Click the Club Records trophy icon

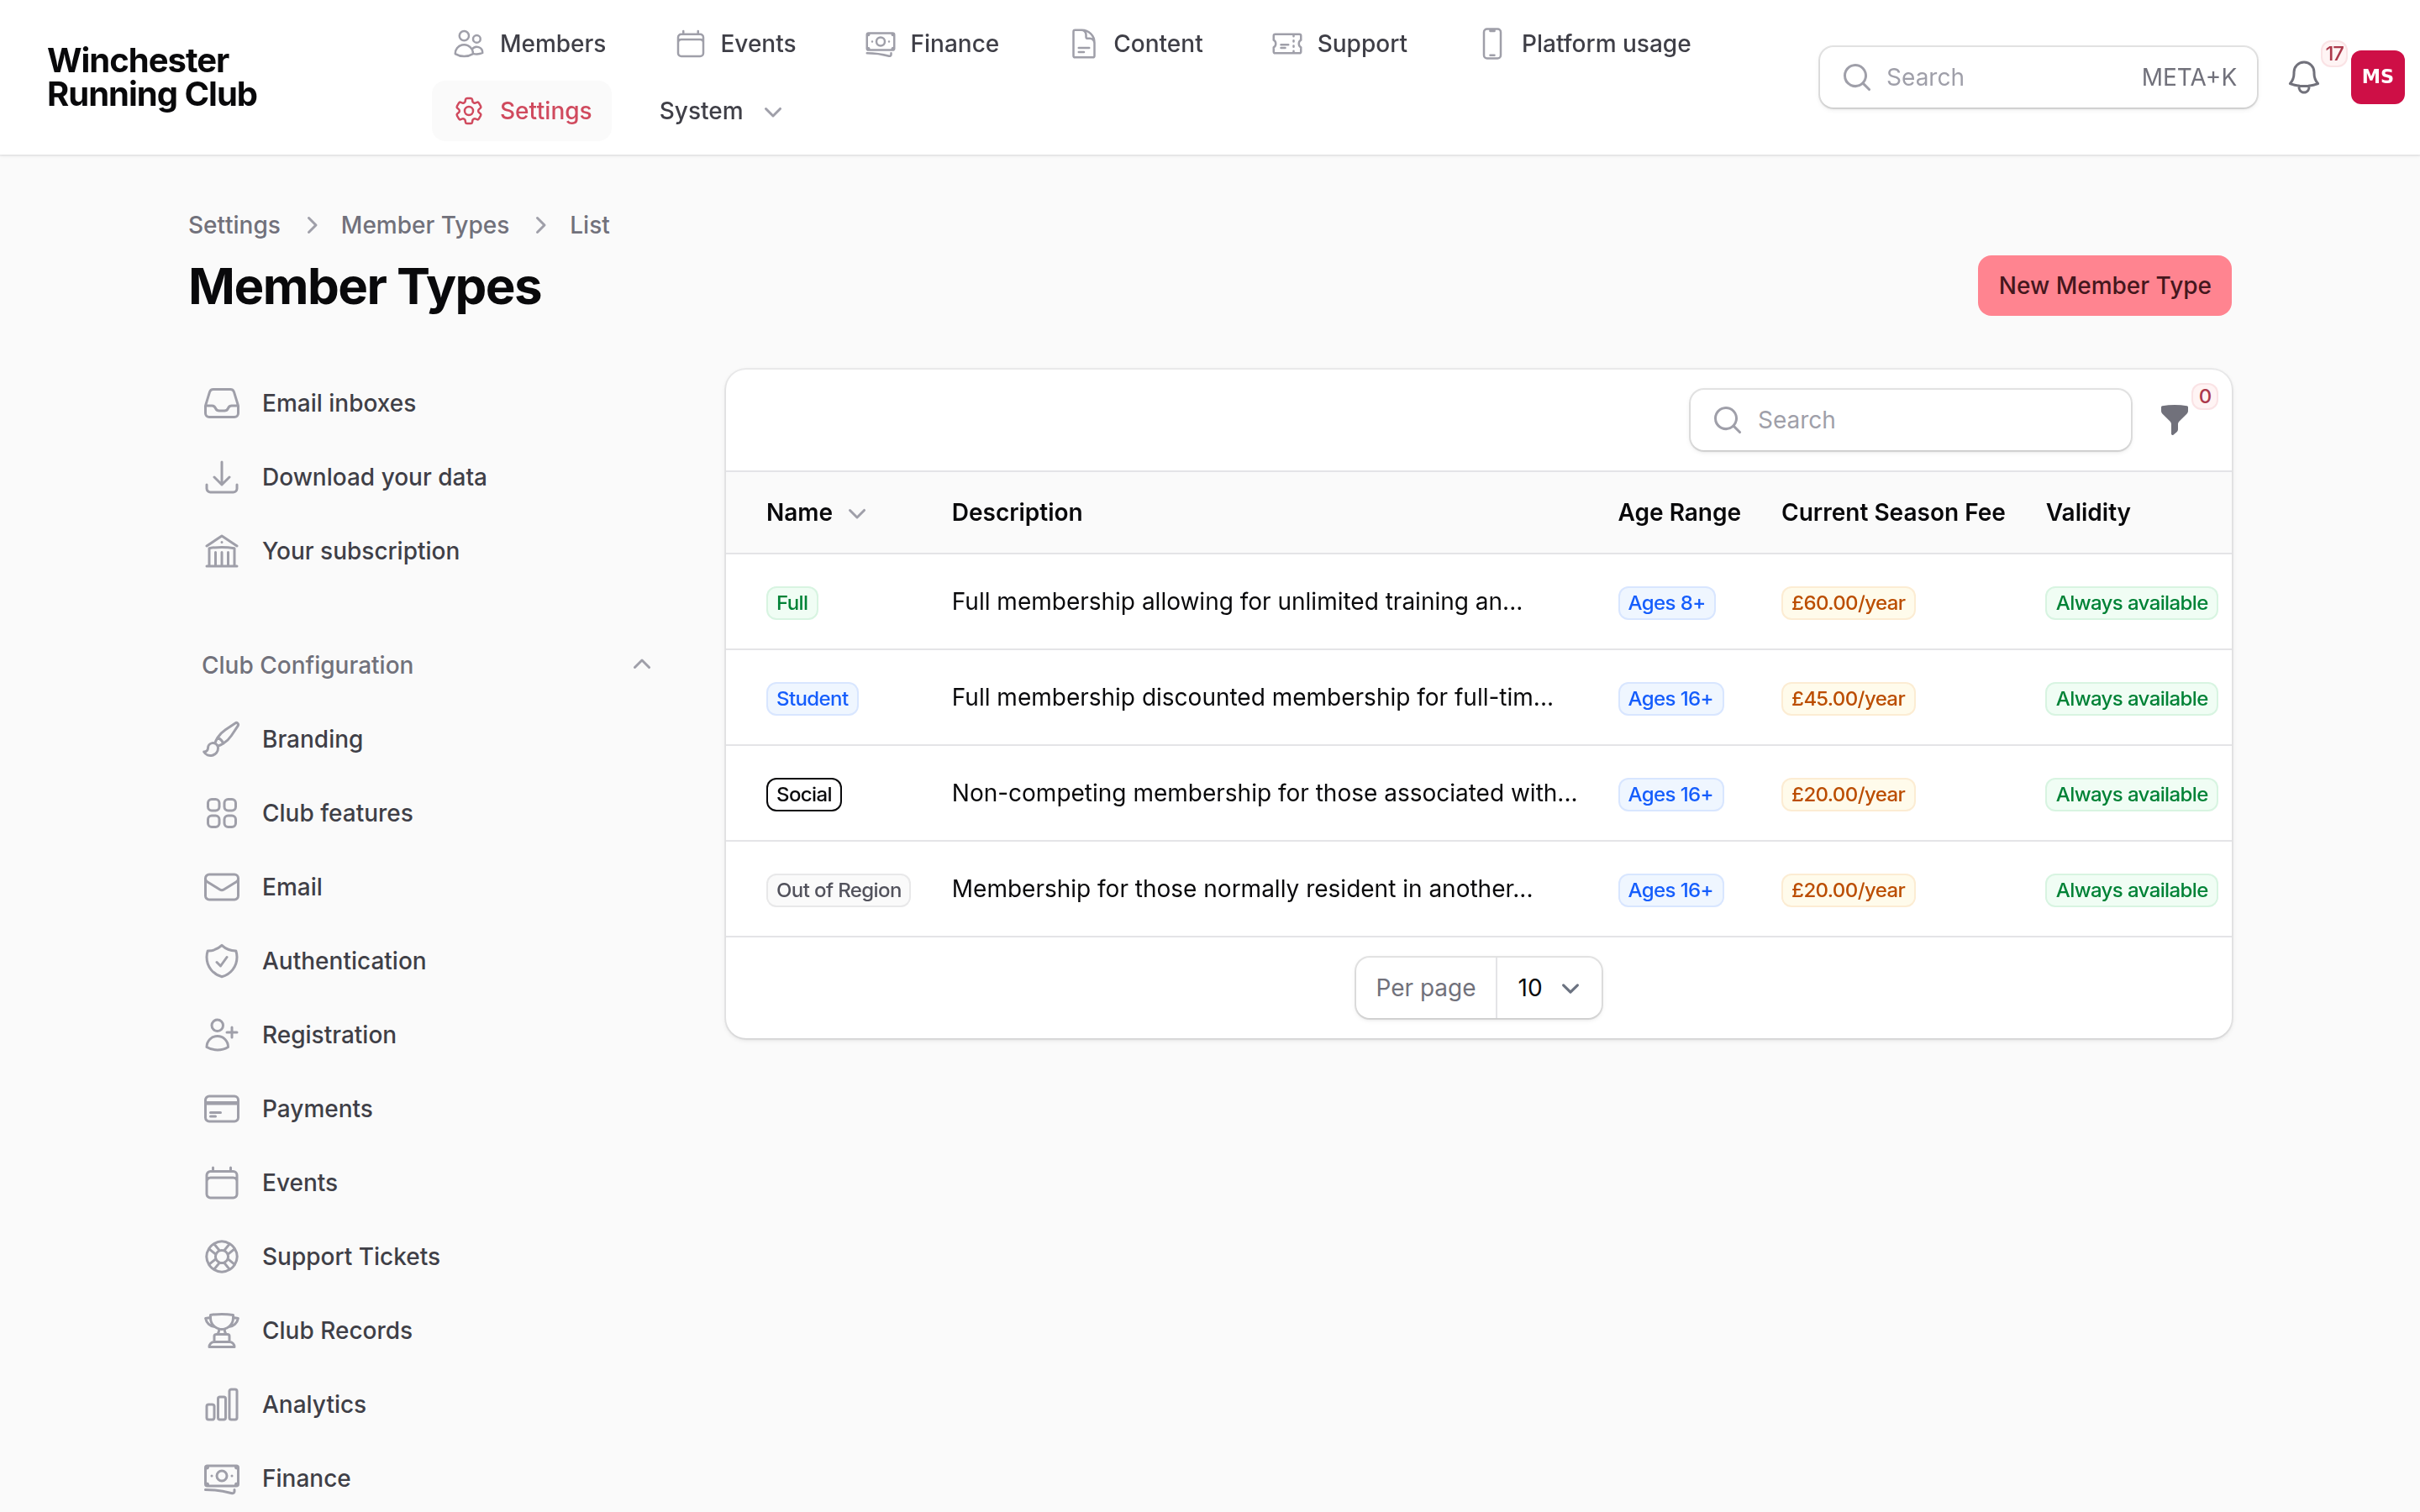pos(222,1331)
